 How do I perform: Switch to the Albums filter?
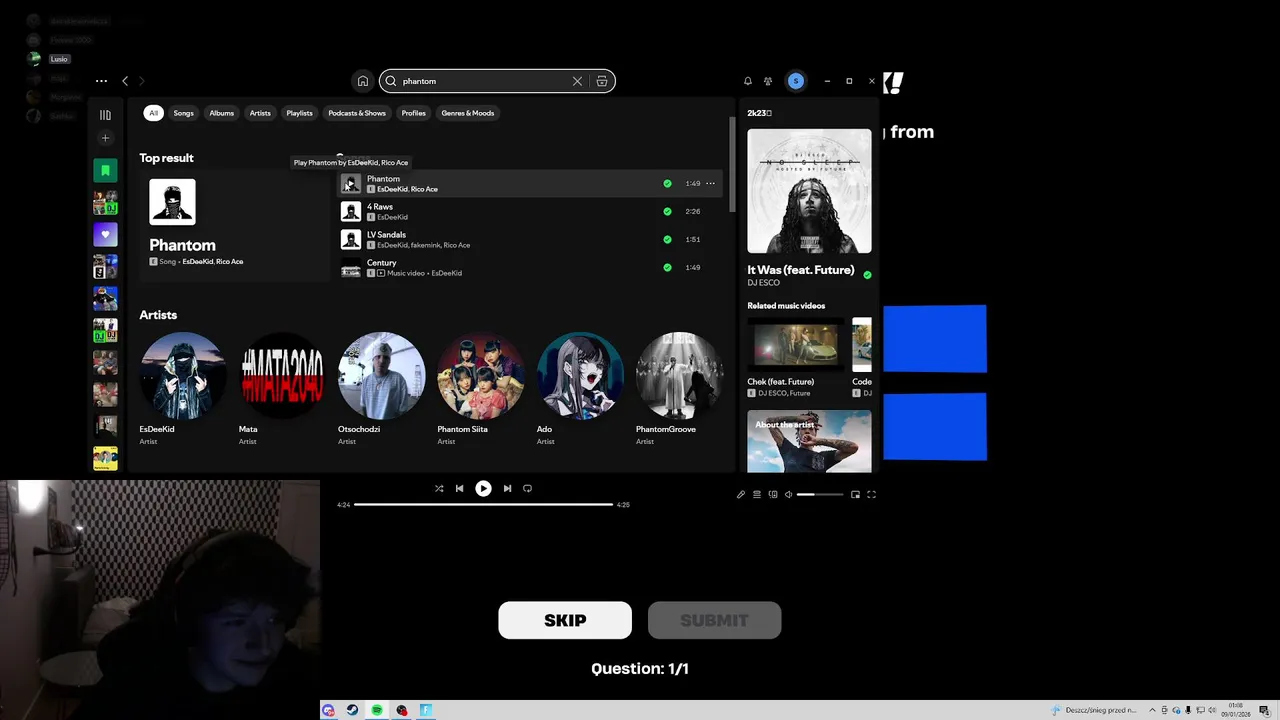[x=222, y=113]
